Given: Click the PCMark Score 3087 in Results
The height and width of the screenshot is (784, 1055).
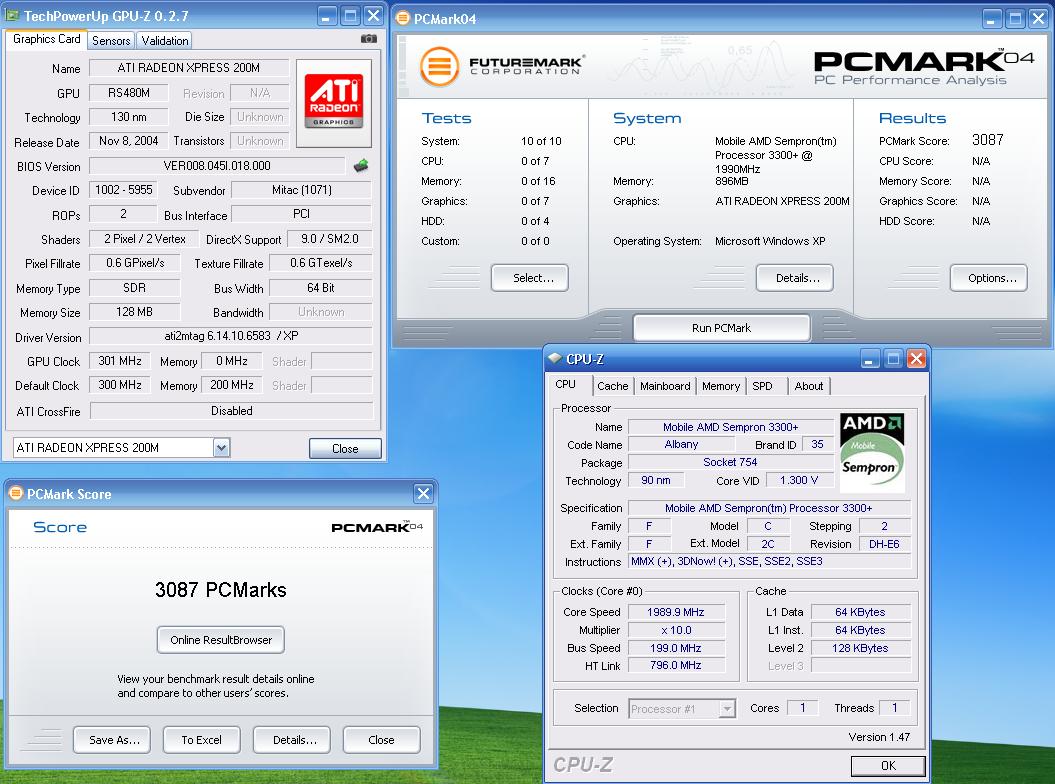Looking at the screenshot, I should point(987,140).
